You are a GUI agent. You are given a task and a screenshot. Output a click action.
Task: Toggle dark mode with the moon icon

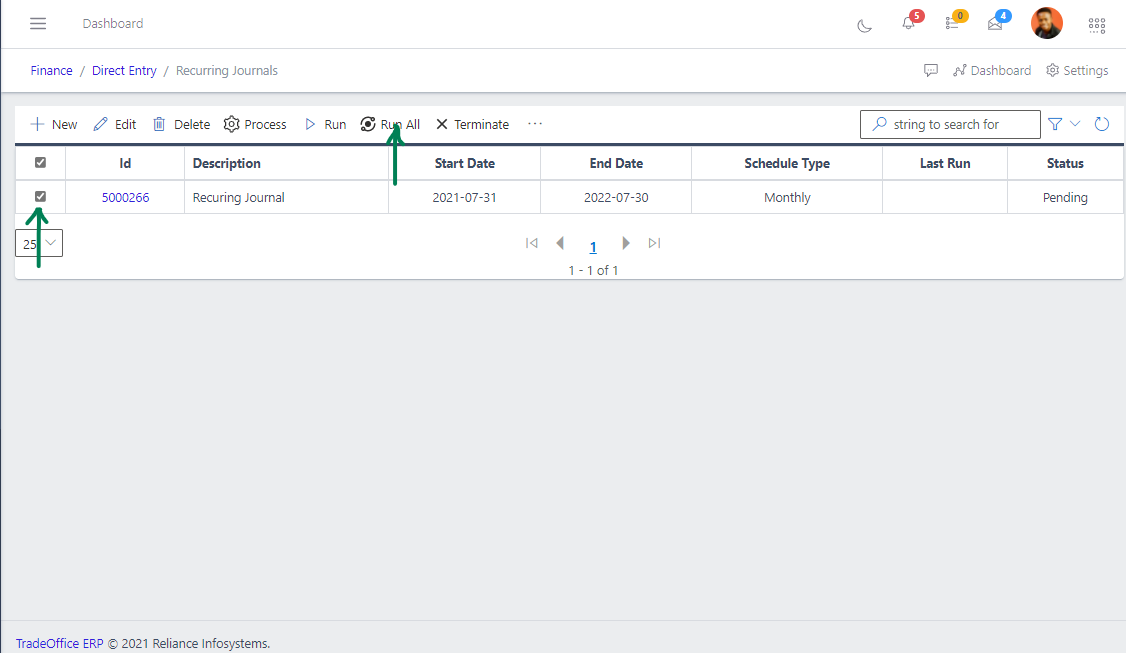click(x=864, y=26)
